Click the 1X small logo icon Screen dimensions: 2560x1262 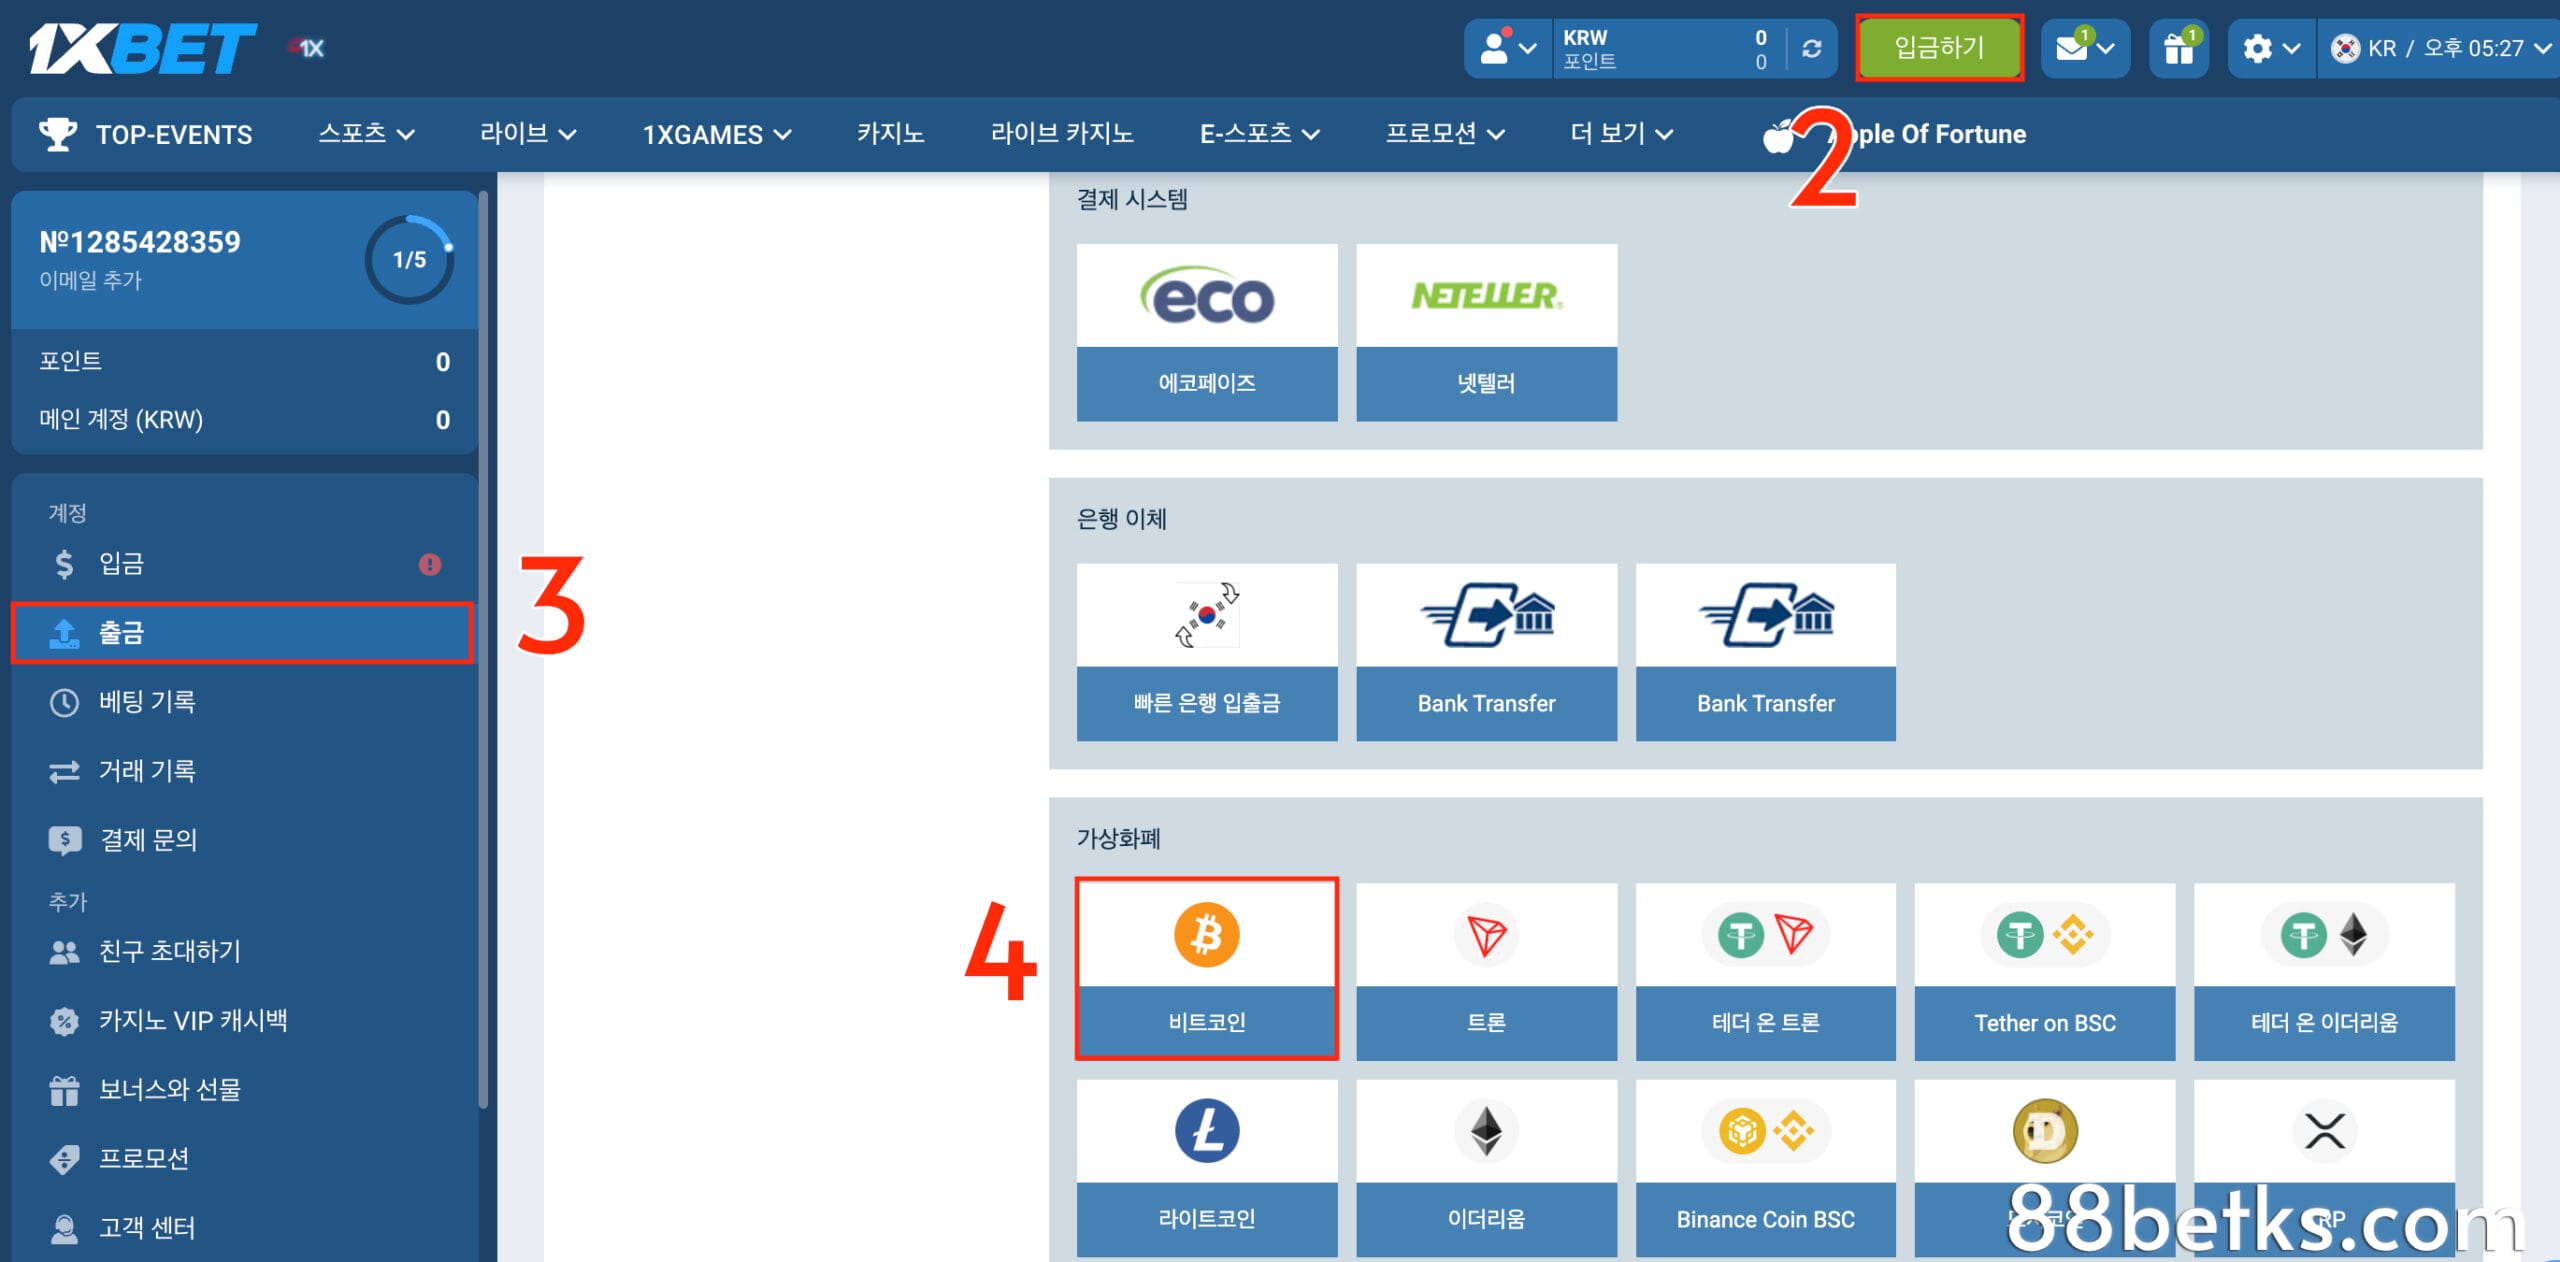click(x=308, y=48)
